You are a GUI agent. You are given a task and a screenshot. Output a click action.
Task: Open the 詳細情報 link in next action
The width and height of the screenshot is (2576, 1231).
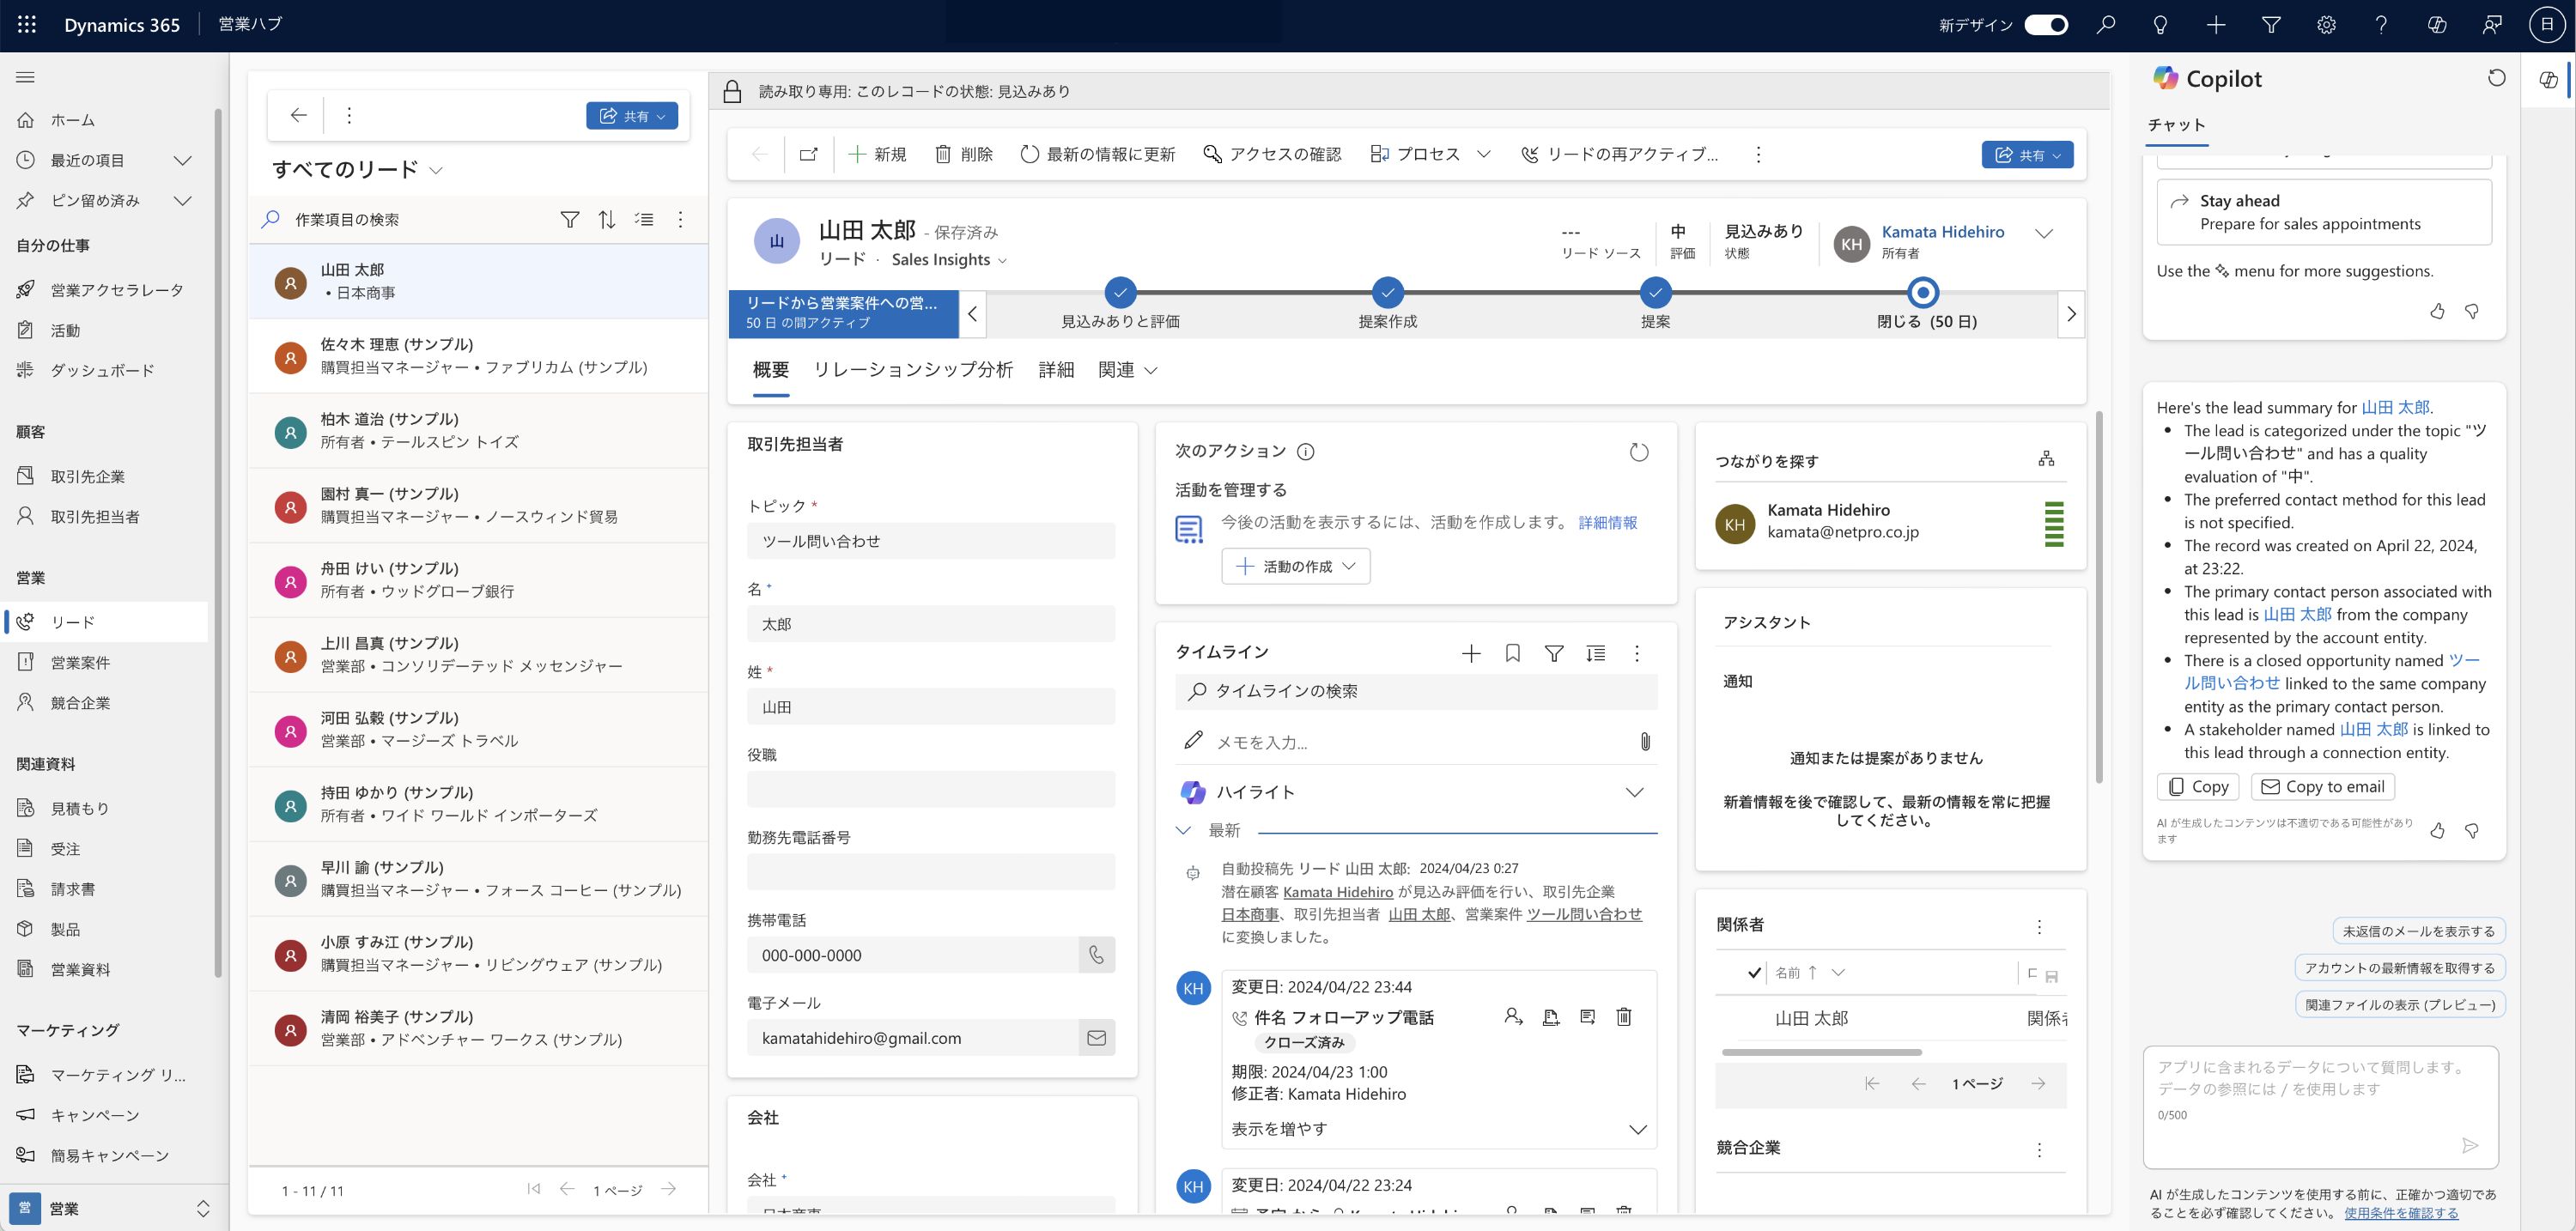point(1607,522)
